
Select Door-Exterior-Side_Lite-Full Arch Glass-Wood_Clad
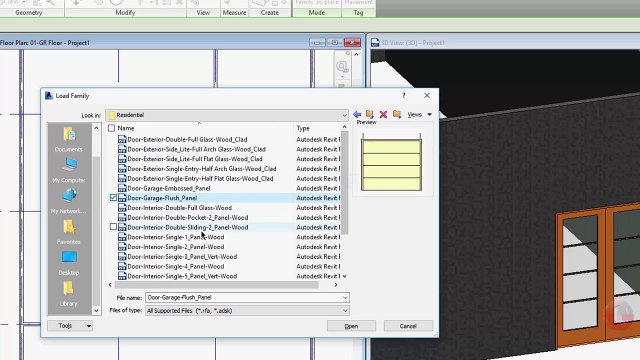196,149
